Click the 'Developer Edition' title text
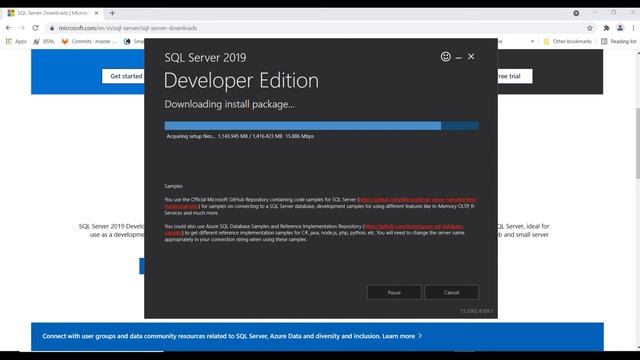 tap(241, 80)
